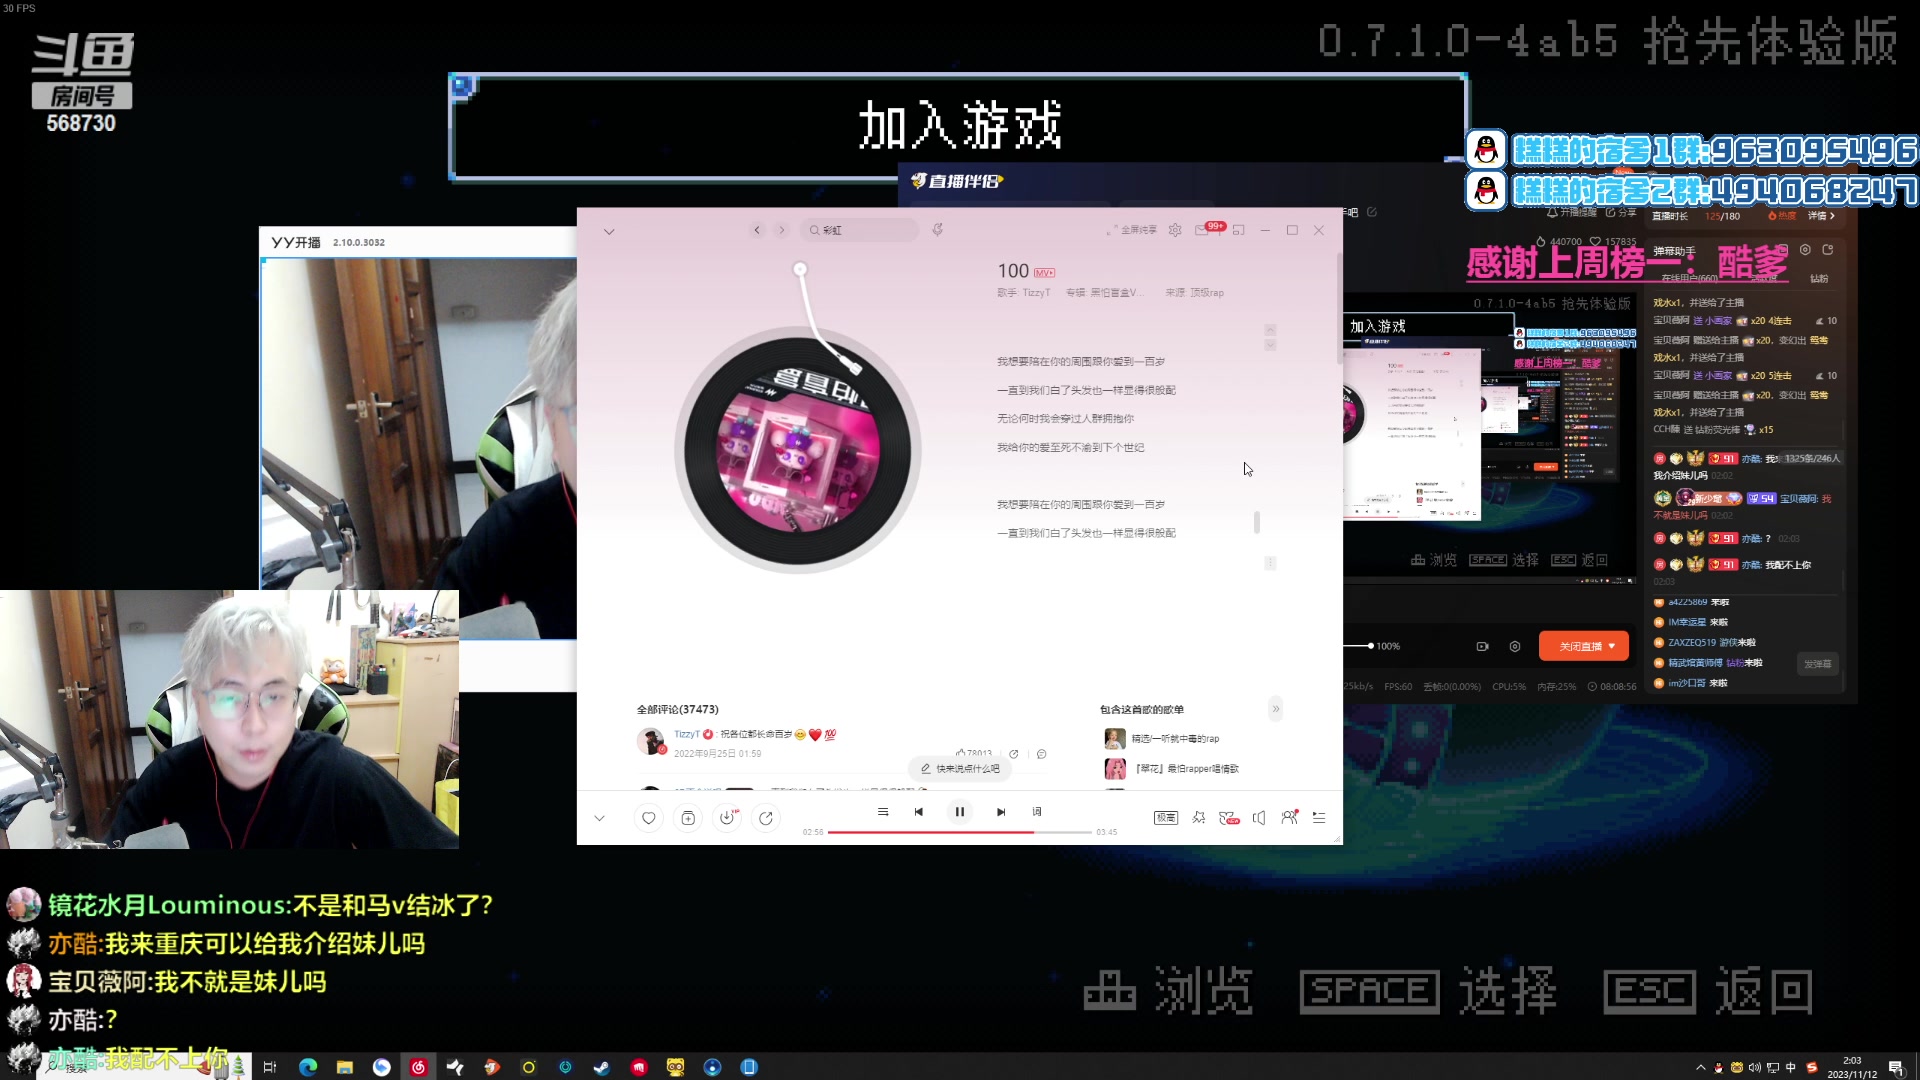Open TizzyT commenter profile avatar
The height and width of the screenshot is (1080, 1920).
click(x=651, y=741)
